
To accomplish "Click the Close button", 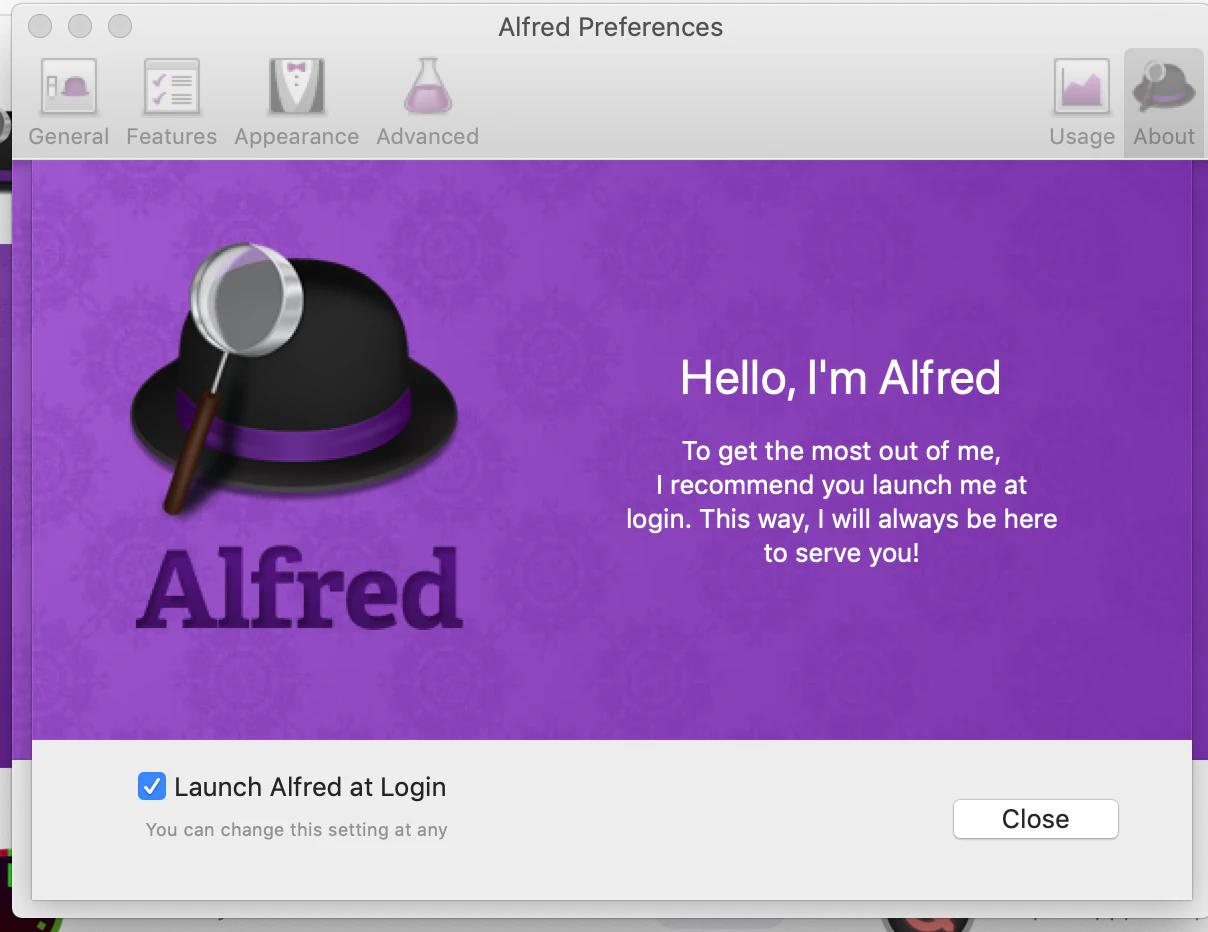I will (x=1035, y=819).
